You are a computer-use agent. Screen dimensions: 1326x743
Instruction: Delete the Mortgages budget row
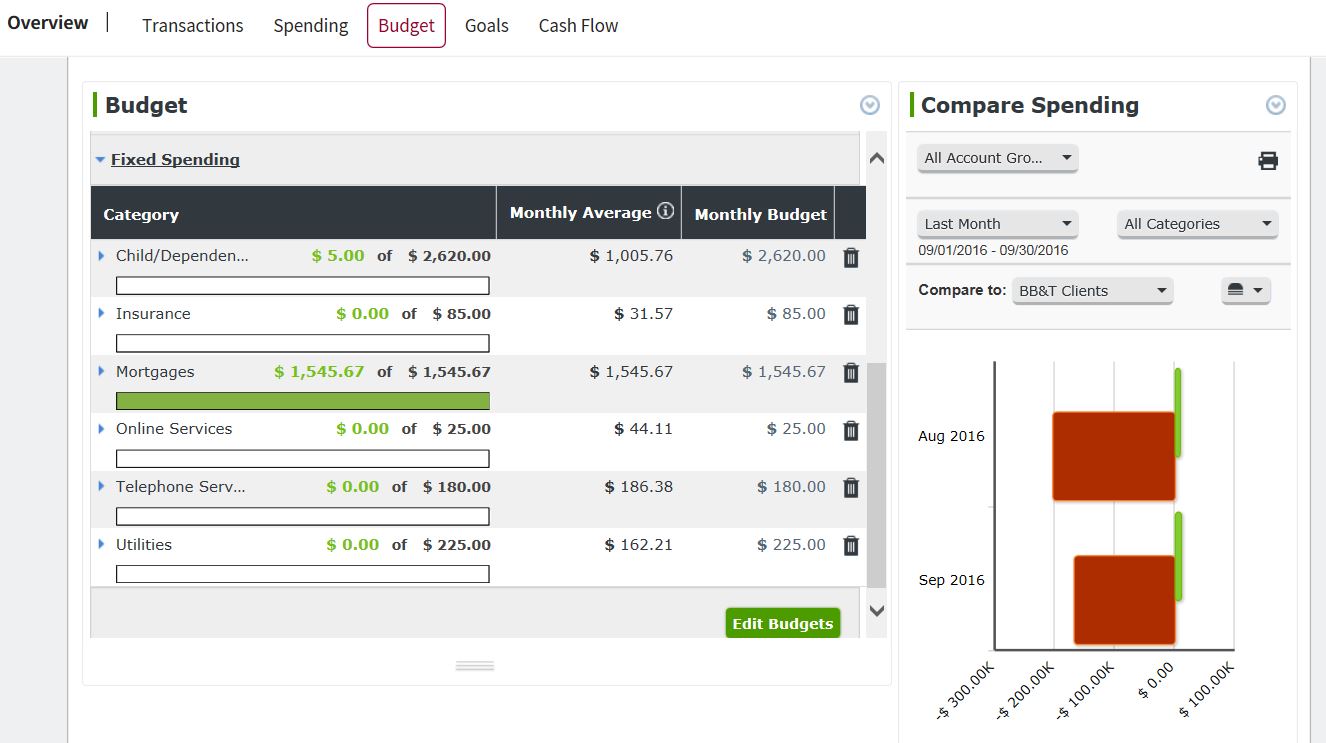point(851,373)
